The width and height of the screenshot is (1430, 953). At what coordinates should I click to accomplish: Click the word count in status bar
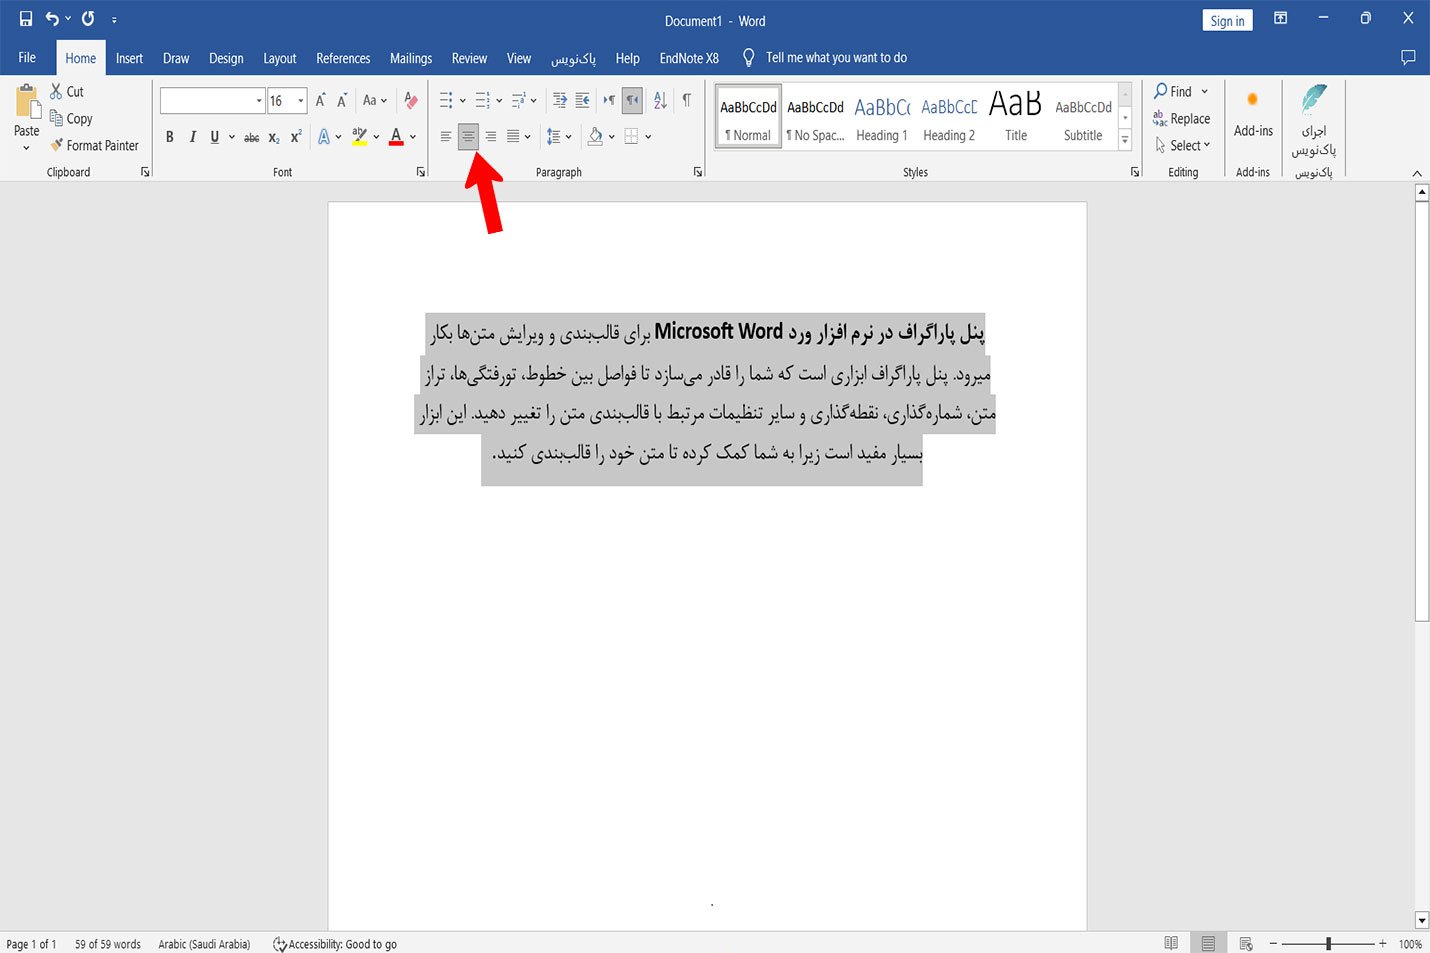click(108, 944)
